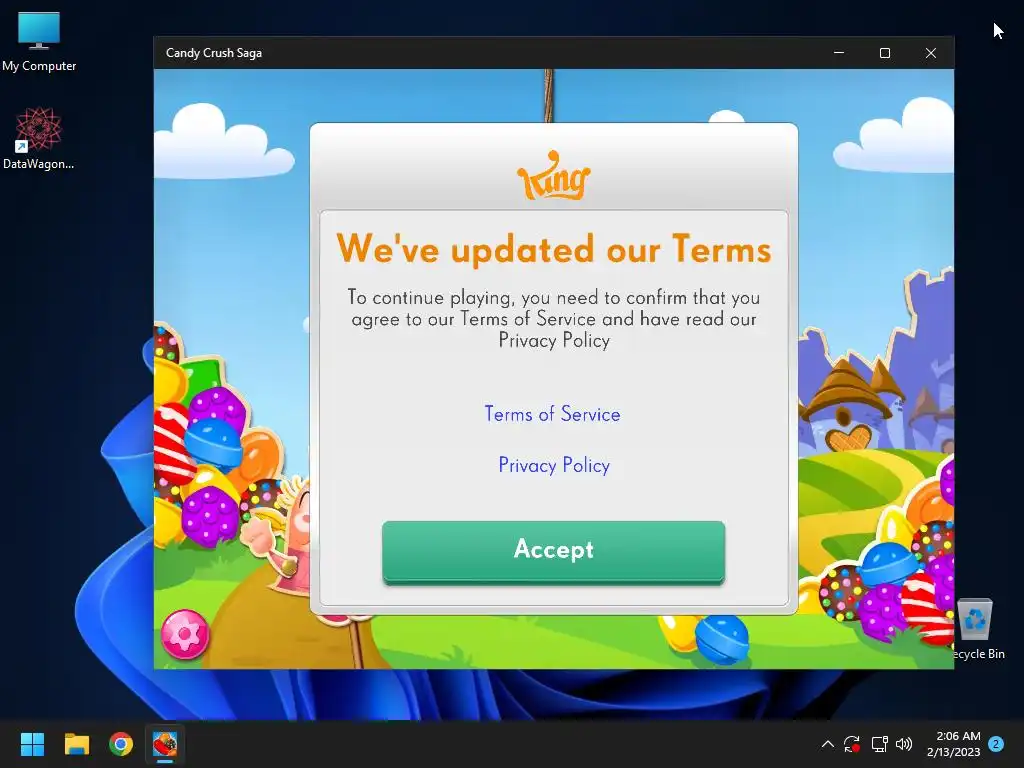Viewport: 1024px width, 768px height.
Task: Click the King logo in the dialog
Action: (554, 174)
